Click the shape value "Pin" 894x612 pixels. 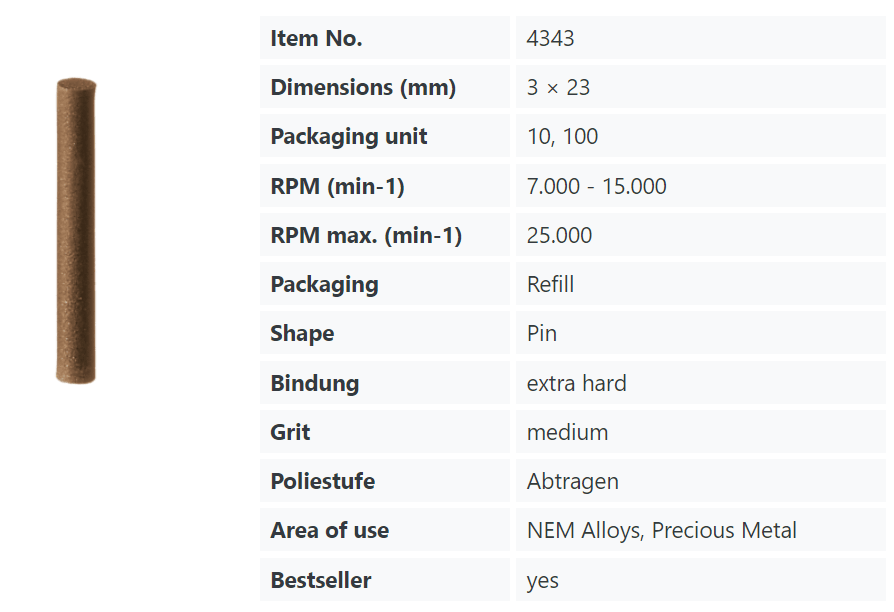(542, 333)
